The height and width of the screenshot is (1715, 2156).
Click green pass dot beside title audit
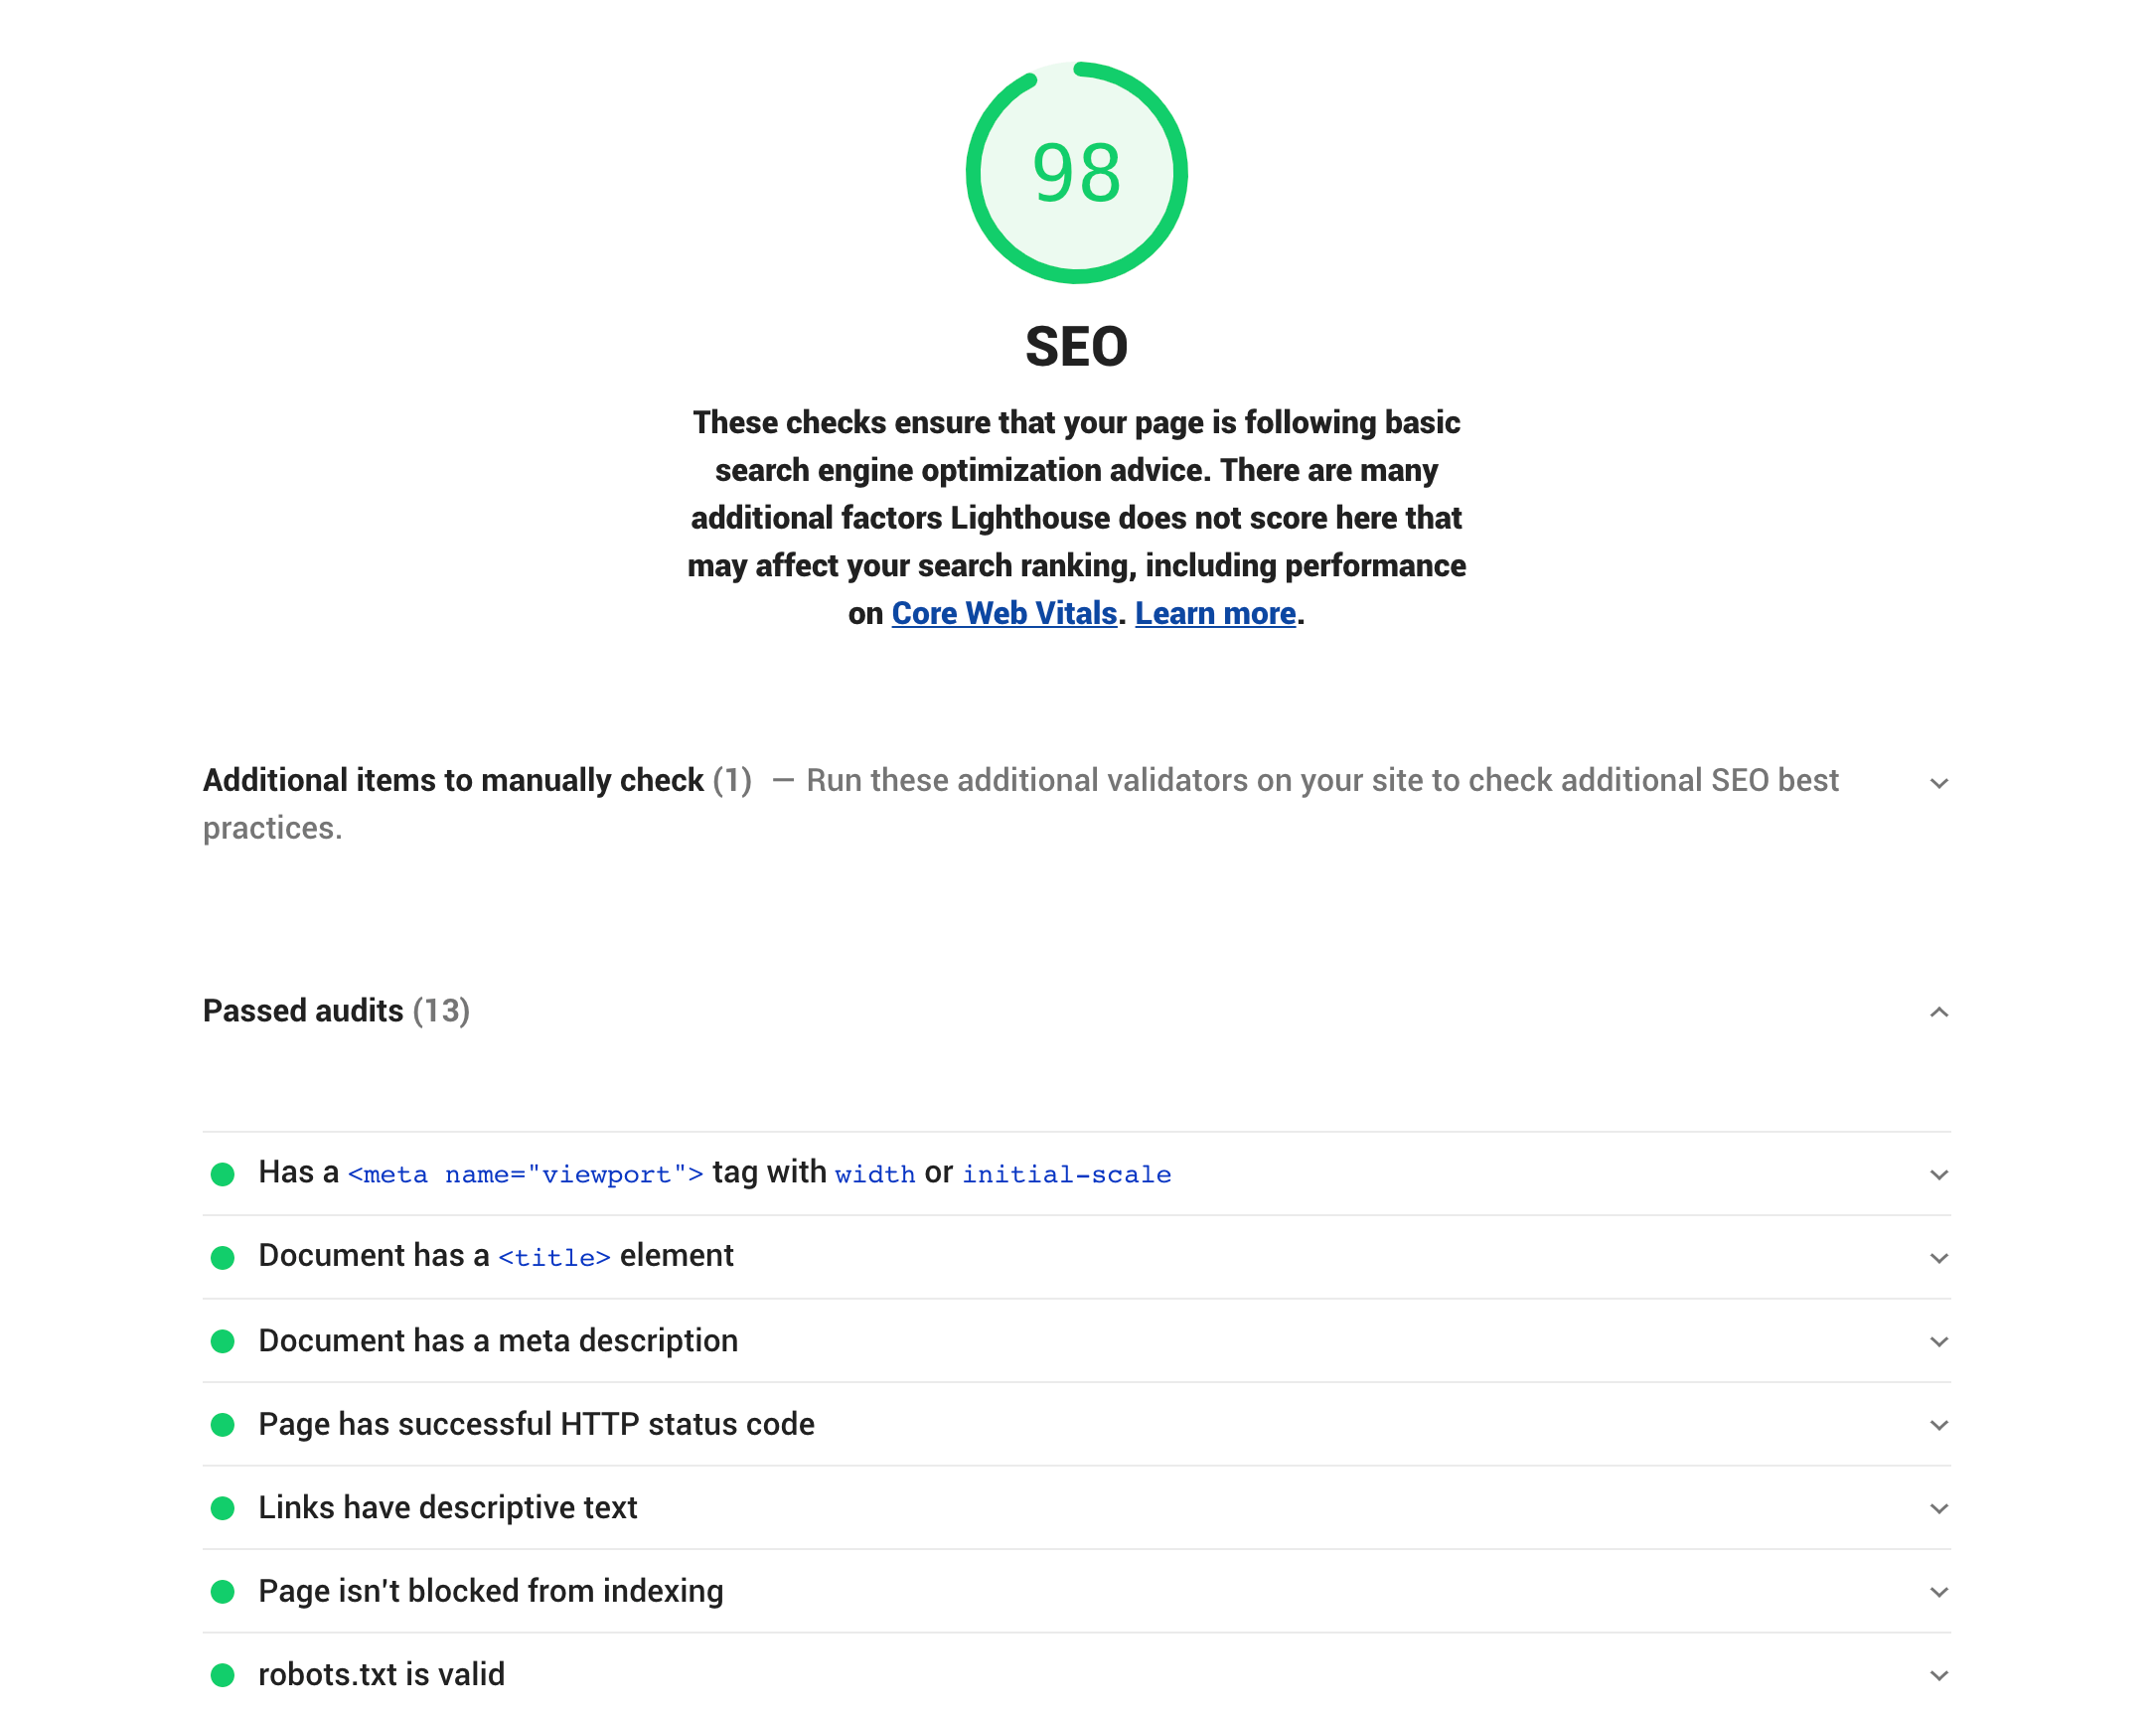pyautogui.click(x=223, y=1257)
